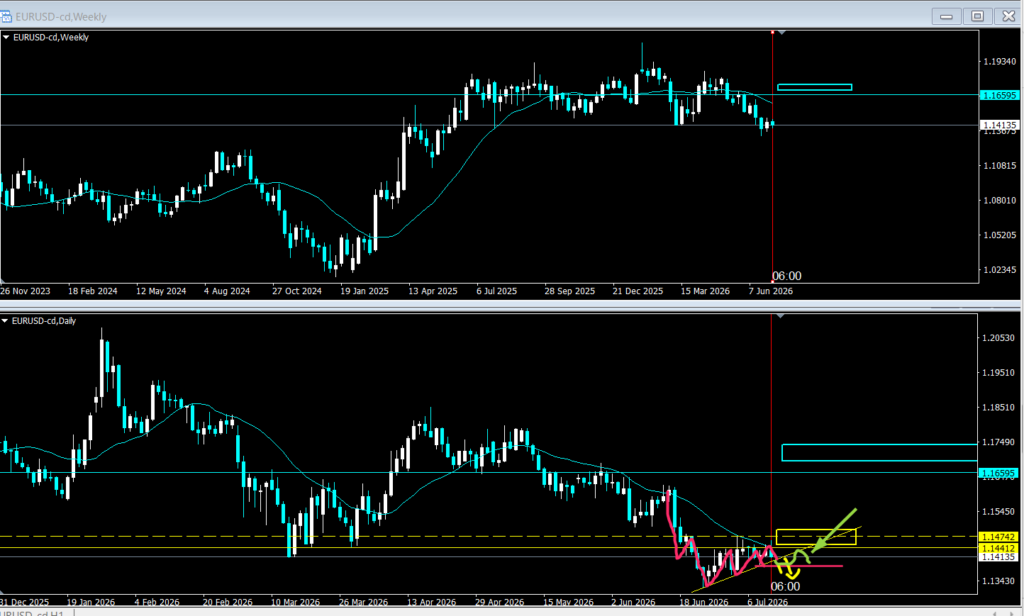This screenshot has width=1024, height=616.
Task: Click the title bar text EURUSD-cd,Weekly
Action: pos(61,16)
